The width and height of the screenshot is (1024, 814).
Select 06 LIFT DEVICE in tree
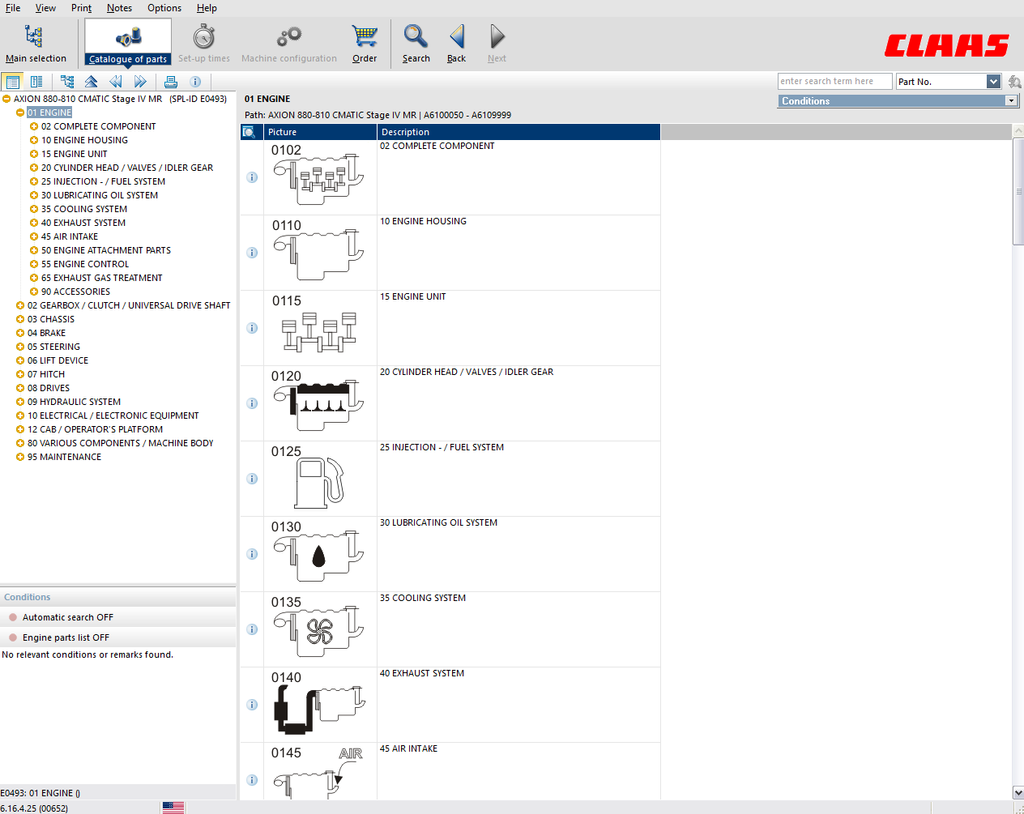[57, 361]
